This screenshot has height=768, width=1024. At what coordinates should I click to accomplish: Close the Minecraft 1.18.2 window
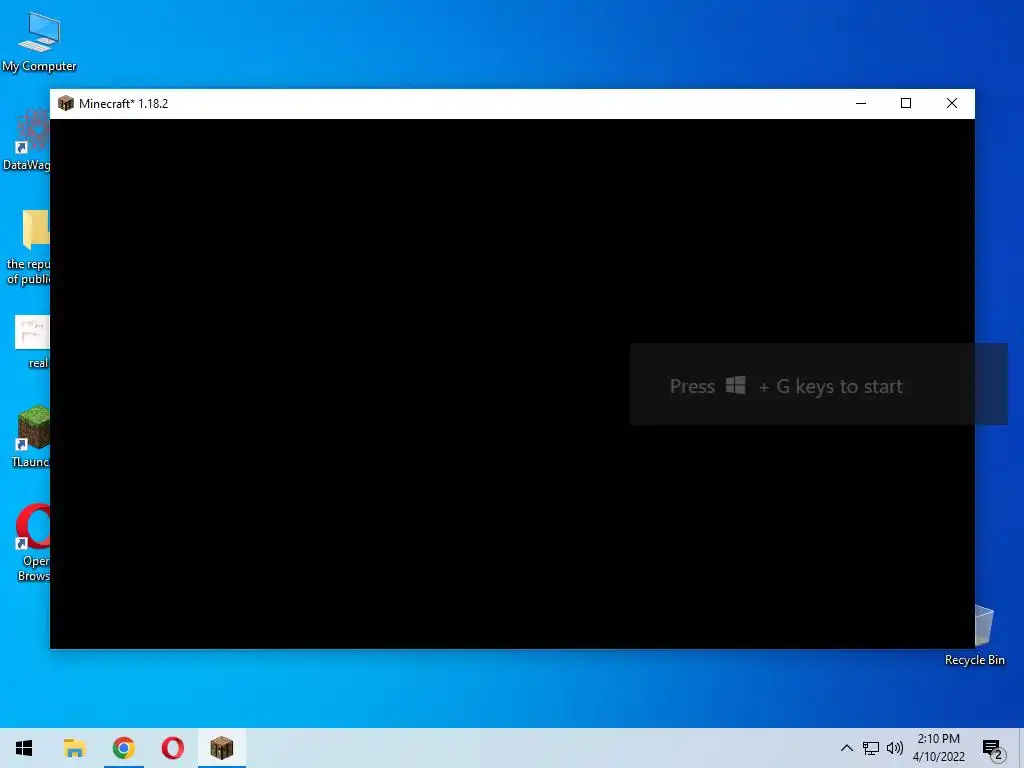tap(952, 103)
